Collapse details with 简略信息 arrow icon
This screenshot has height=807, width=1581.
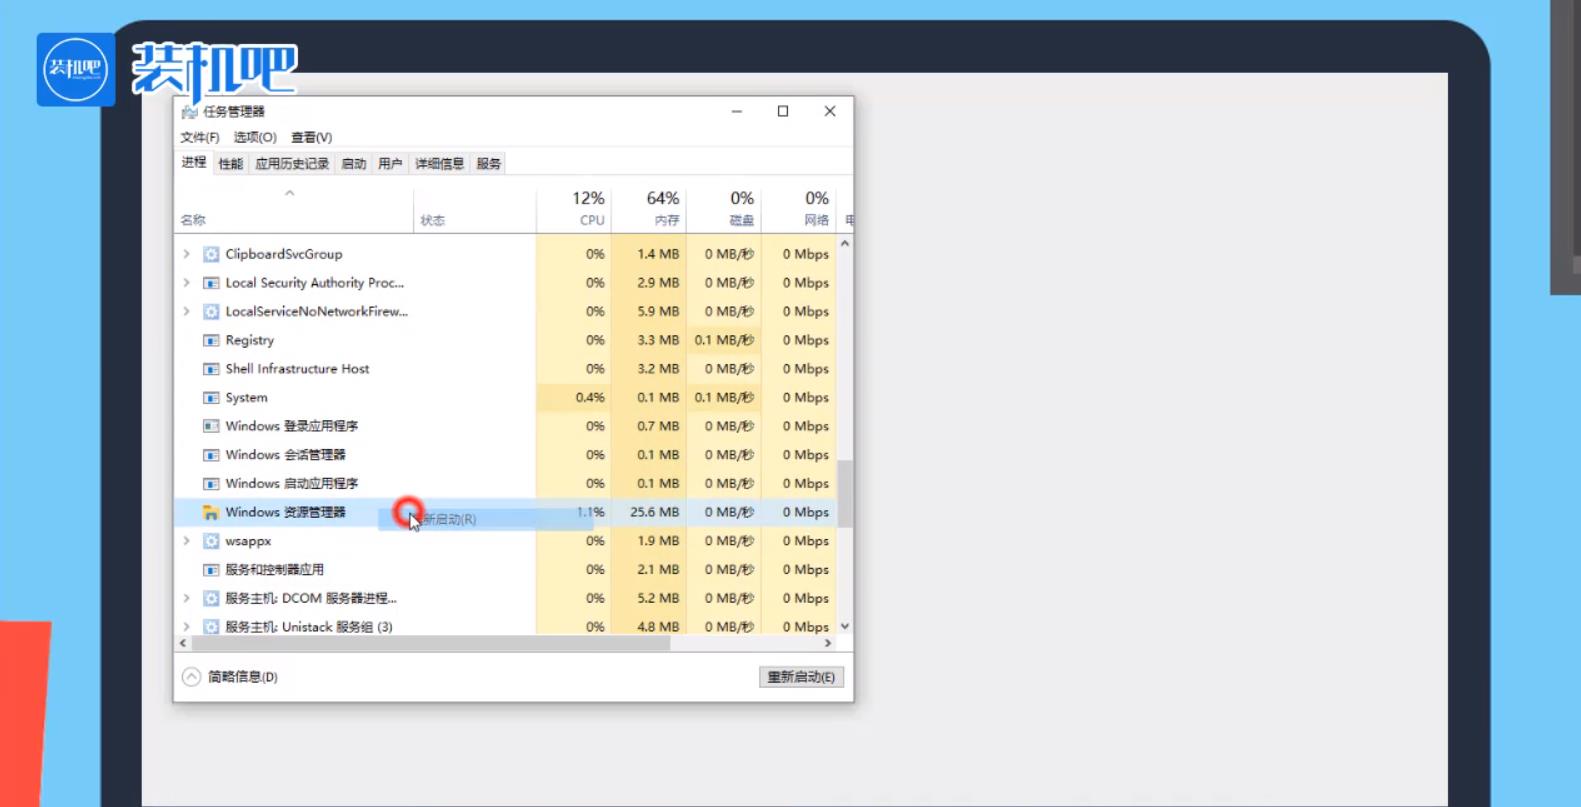pyautogui.click(x=191, y=677)
